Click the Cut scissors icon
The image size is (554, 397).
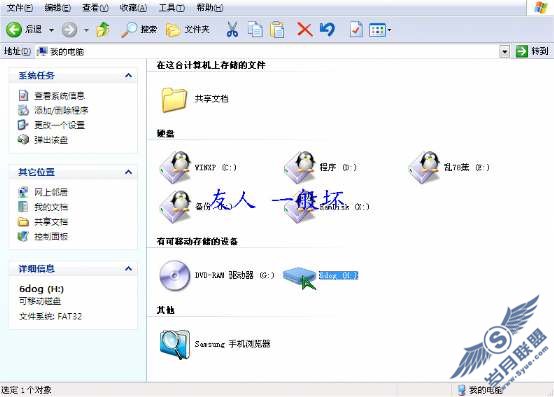[232, 30]
